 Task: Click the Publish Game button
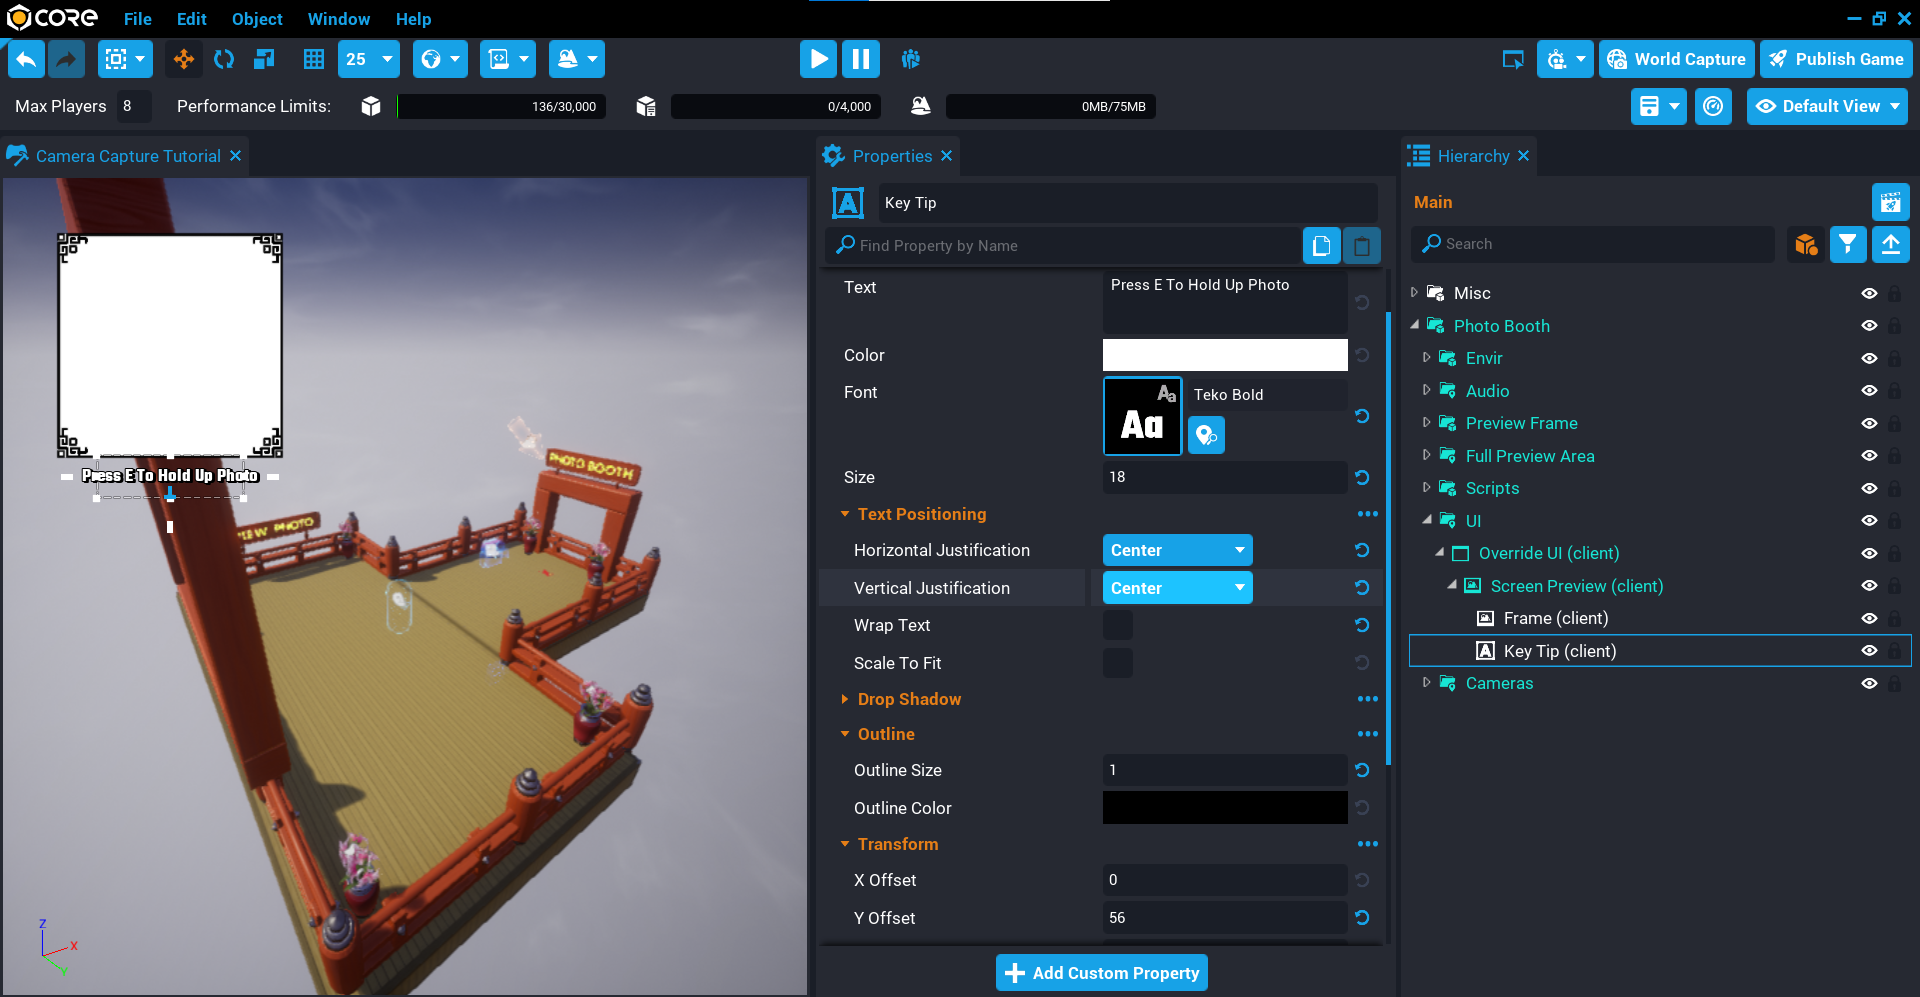1836,59
